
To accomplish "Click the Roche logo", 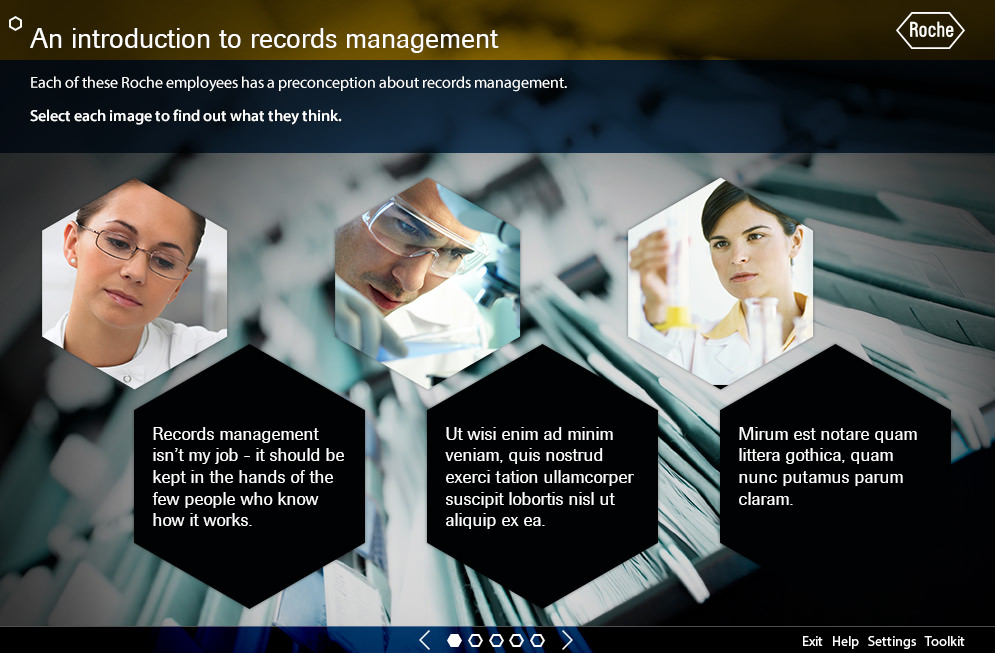I will point(930,31).
